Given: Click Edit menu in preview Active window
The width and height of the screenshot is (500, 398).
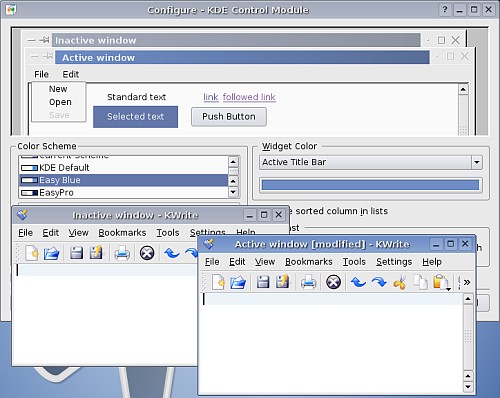Looking at the screenshot, I should [x=71, y=74].
